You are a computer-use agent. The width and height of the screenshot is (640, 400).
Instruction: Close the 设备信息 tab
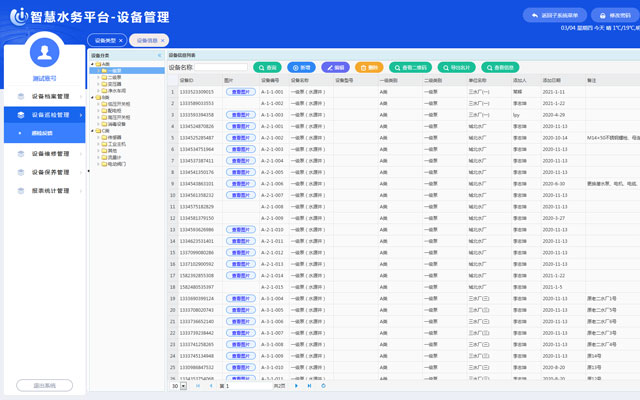click(x=164, y=41)
